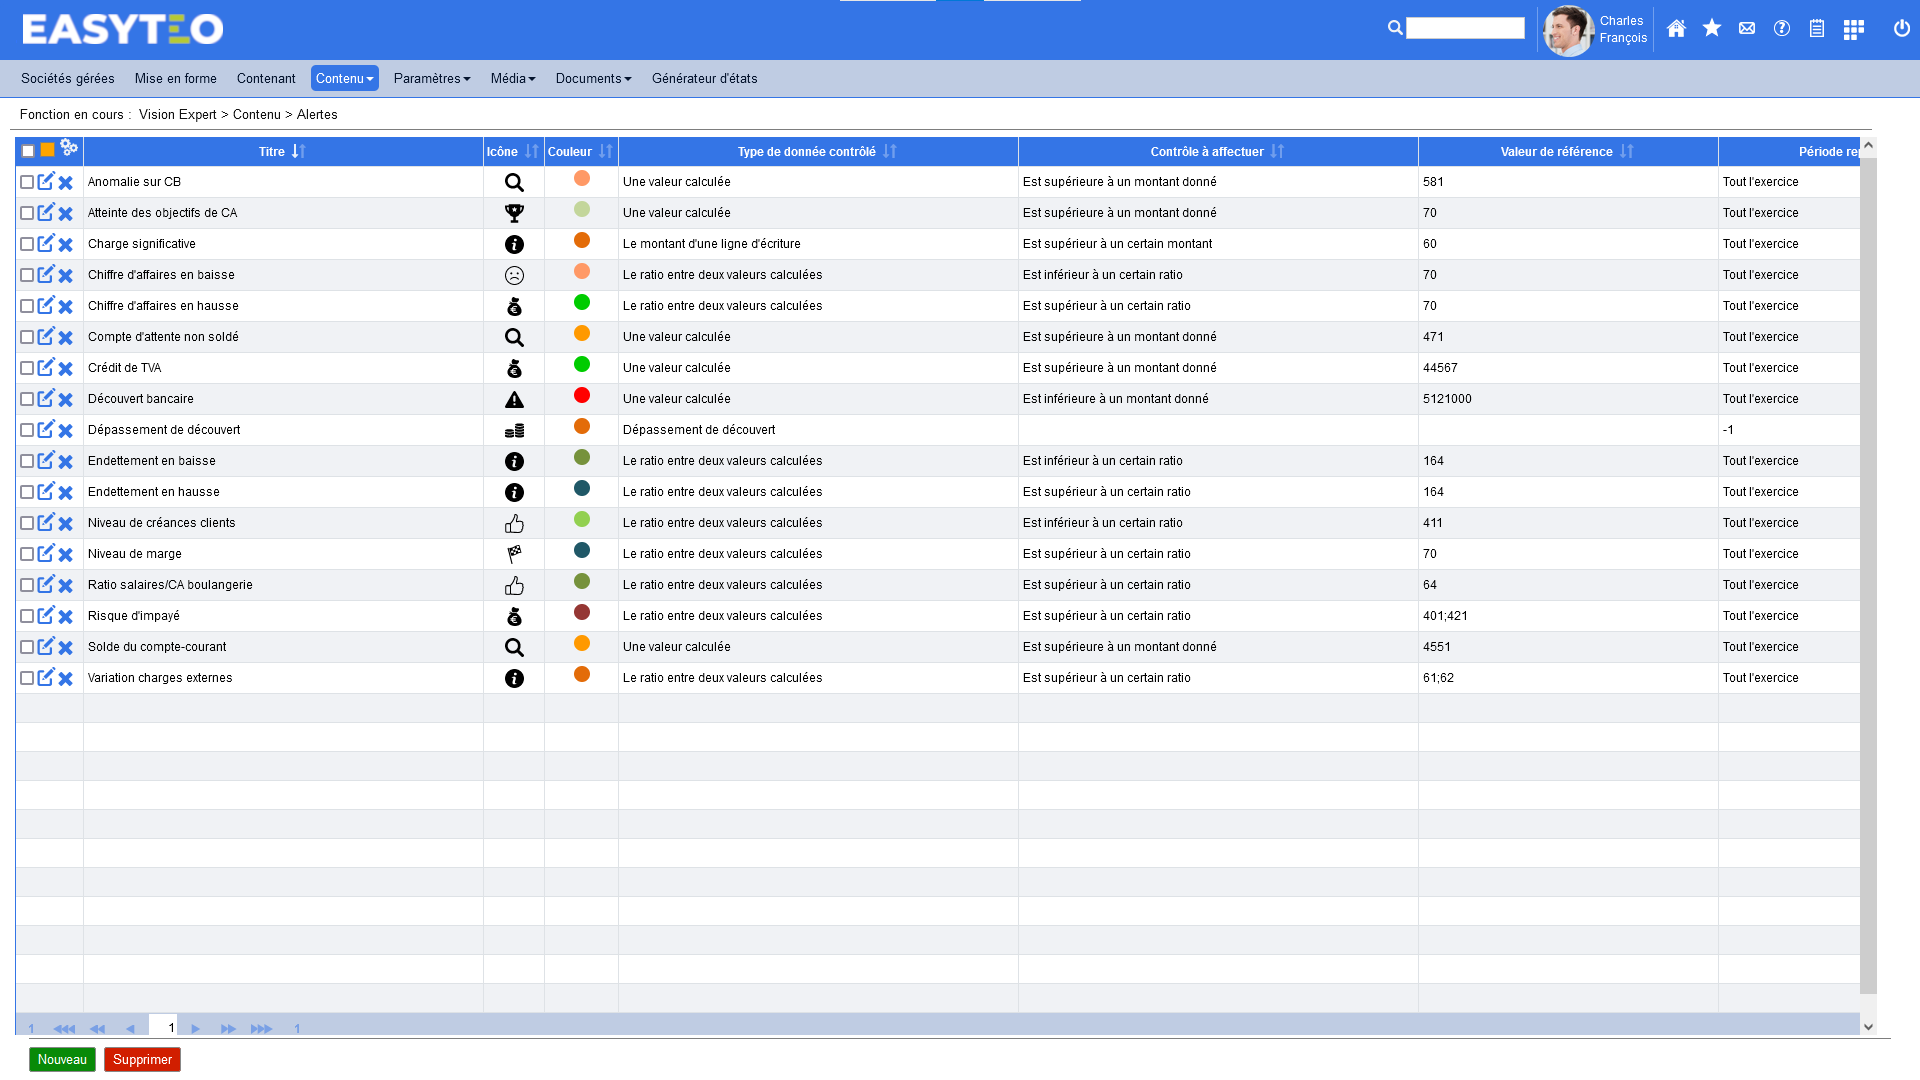
Task: Expand the Contenu dropdown menu
Action: (x=344, y=78)
